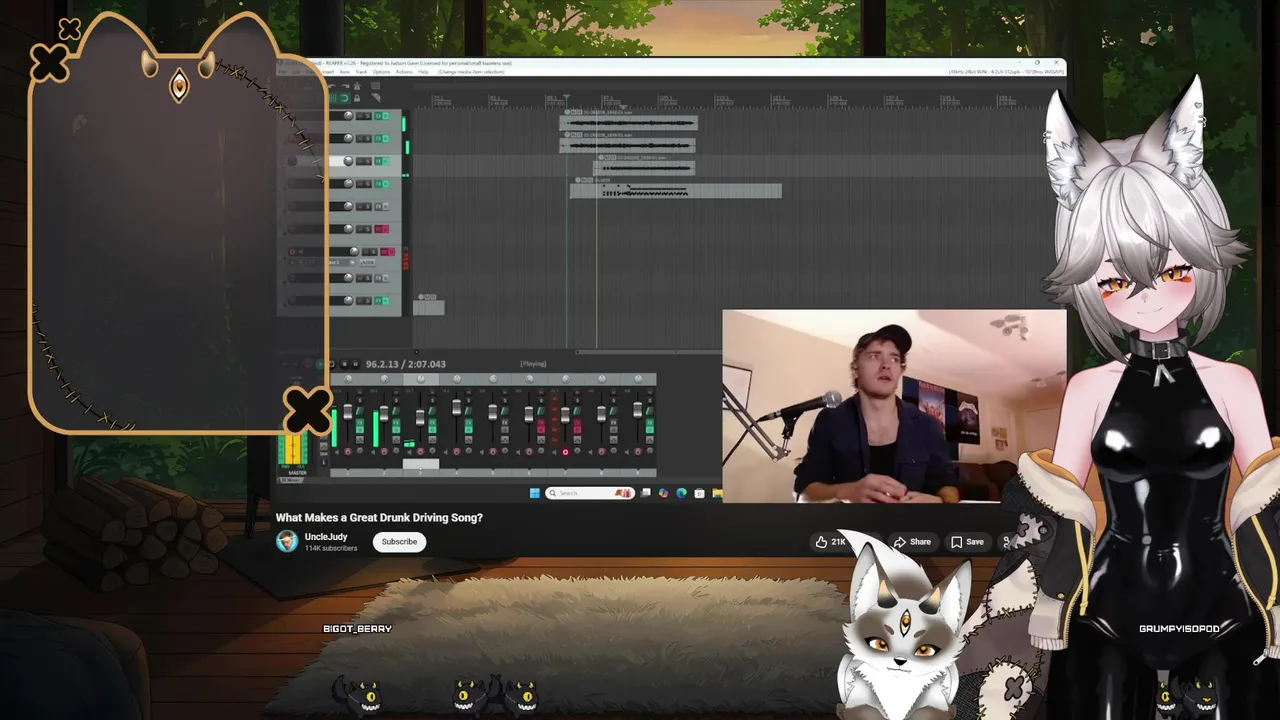1280x720 pixels.
Task: Open Microsoft Edge from the taskbar
Action: point(682,493)
